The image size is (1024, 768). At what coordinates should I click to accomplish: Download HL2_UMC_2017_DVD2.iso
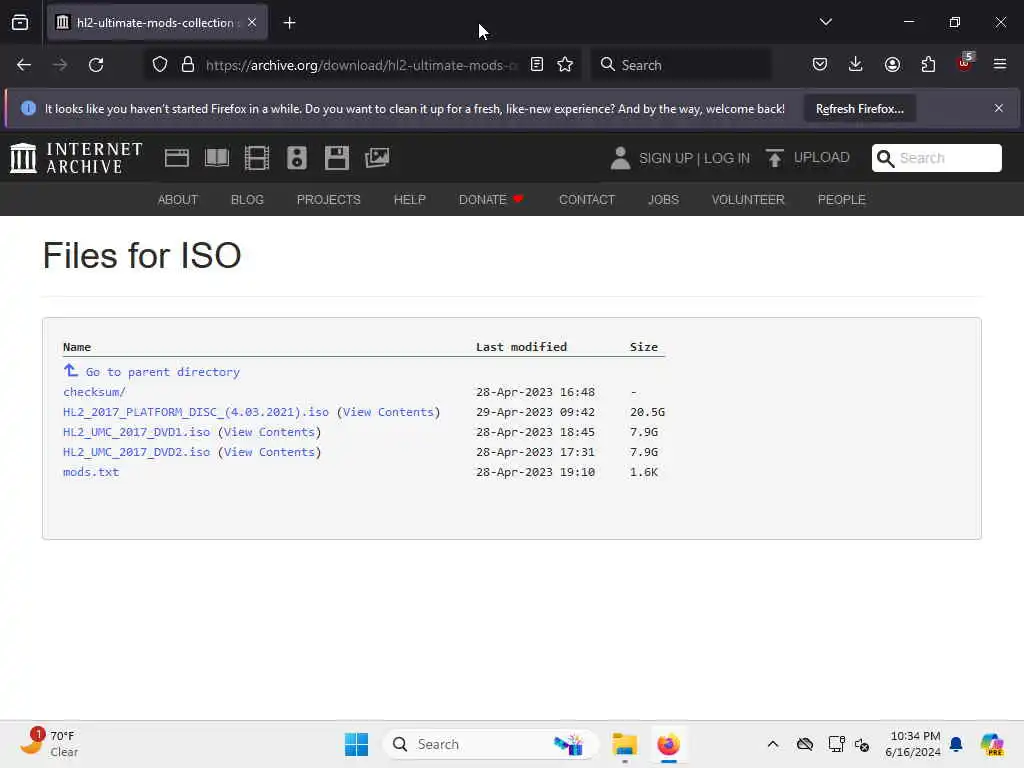(x=136, y=452)
